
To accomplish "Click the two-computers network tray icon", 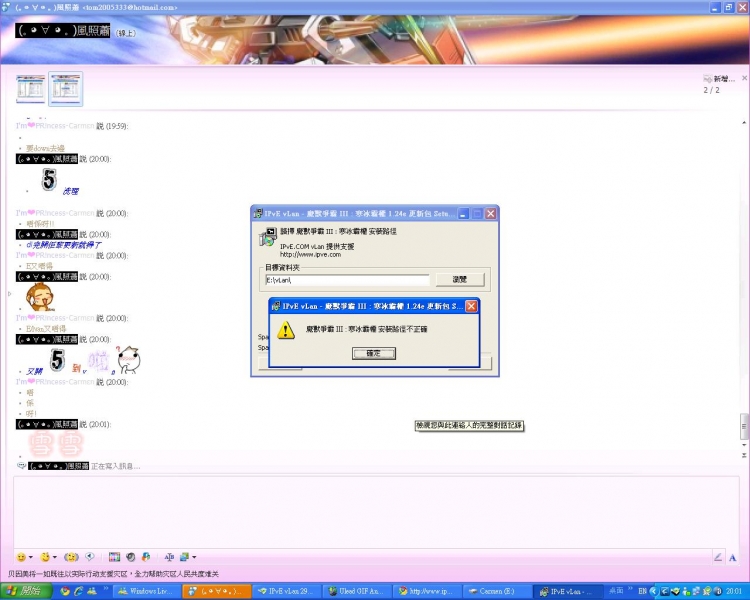I will pyautogui.click(x=696, y=591).
